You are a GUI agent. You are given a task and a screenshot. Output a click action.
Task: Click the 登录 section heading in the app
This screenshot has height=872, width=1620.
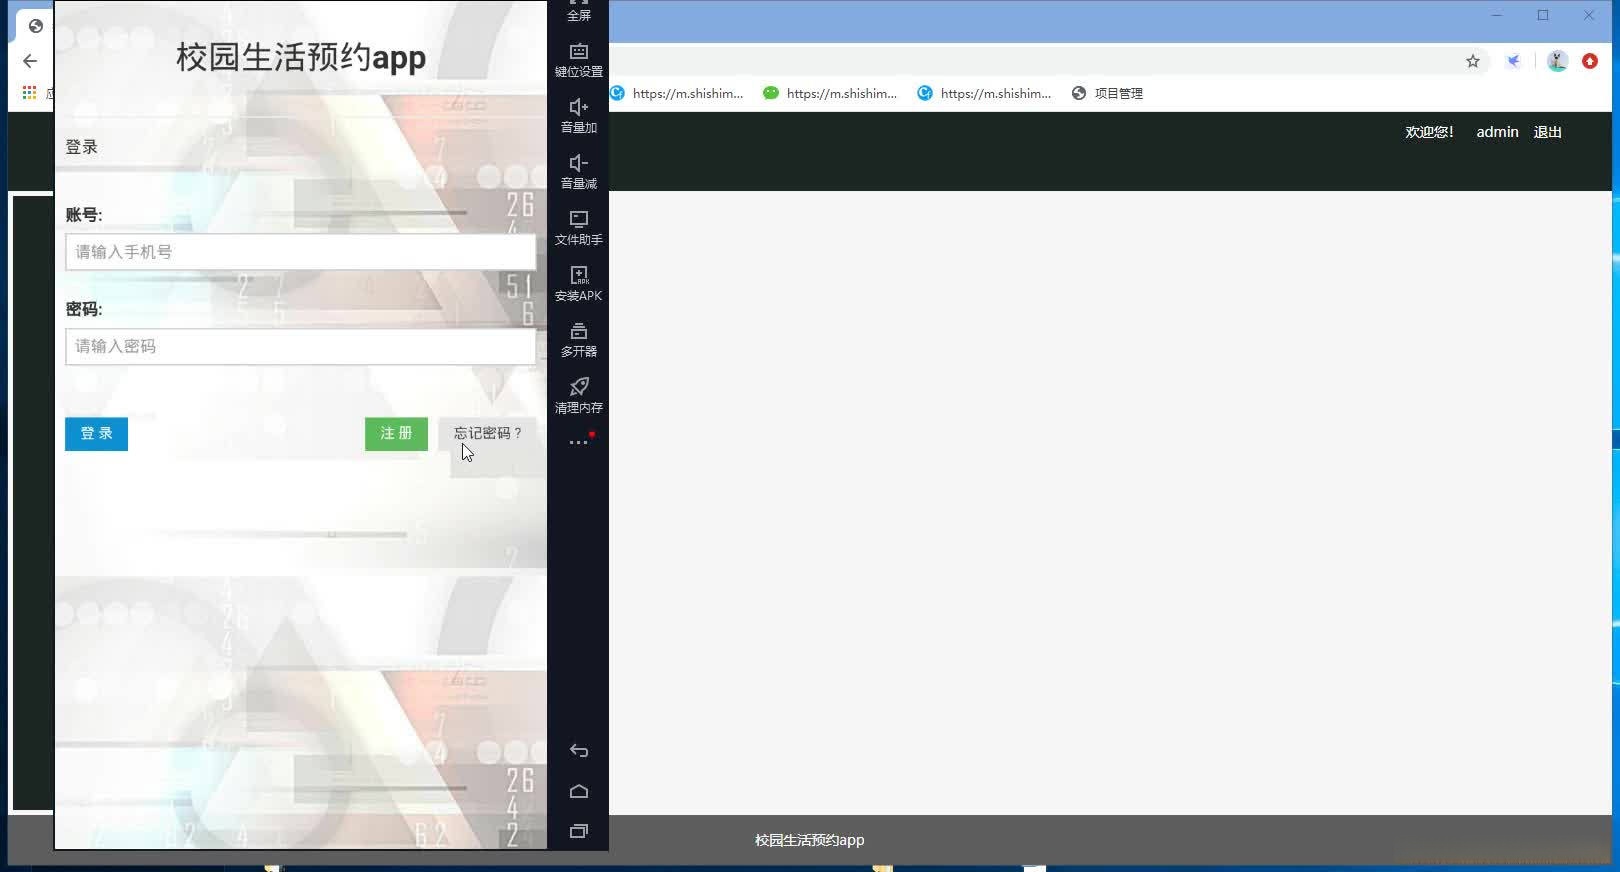point(82,147)
